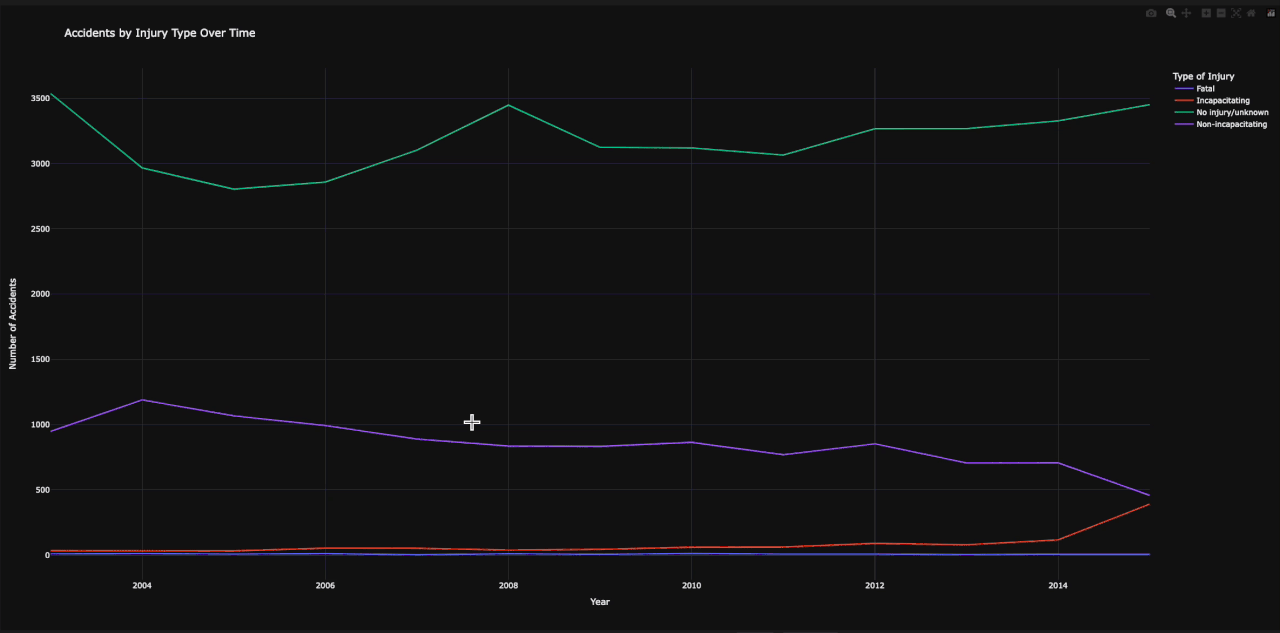Screen dimensions: 1280x633
Task: Download the plot as PNG via camera icon
Action: pos(1151,13)
